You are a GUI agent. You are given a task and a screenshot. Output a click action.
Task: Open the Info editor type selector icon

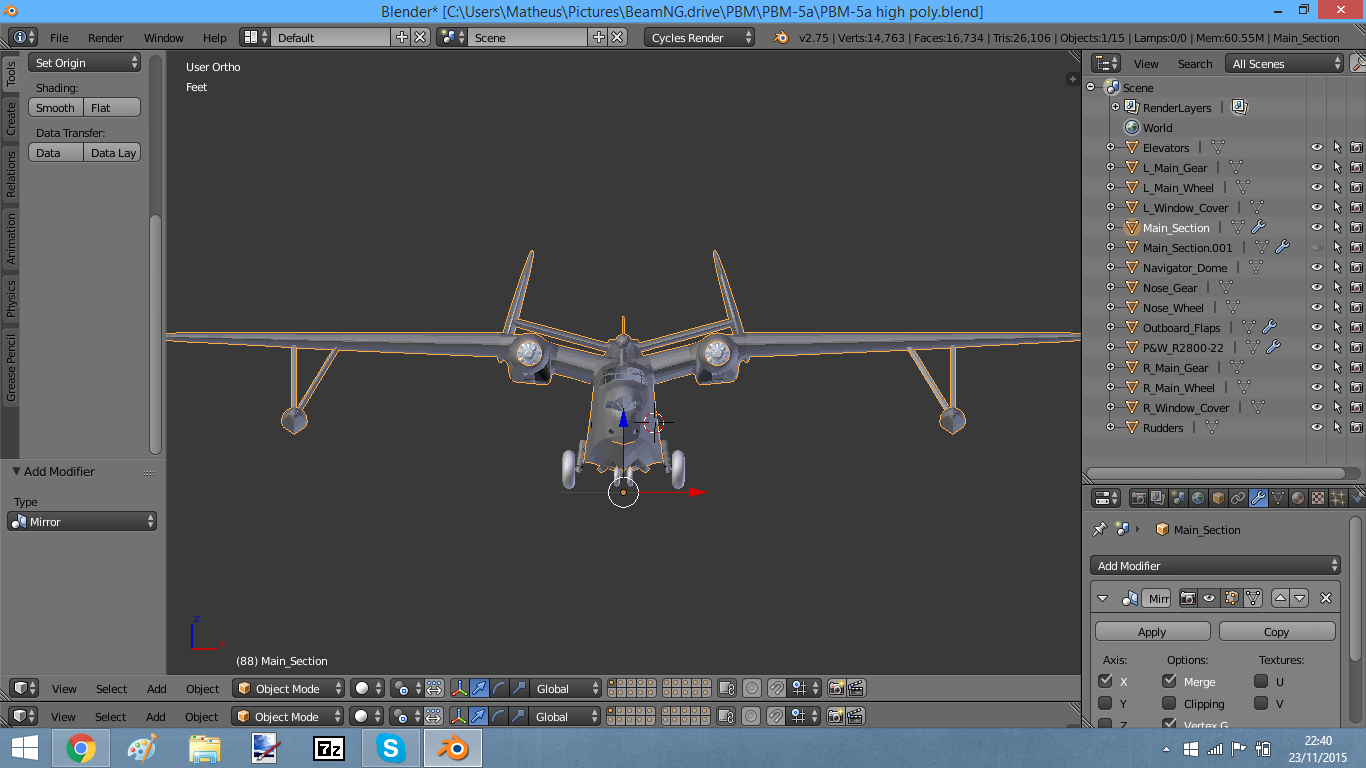(x=23, y=37)
